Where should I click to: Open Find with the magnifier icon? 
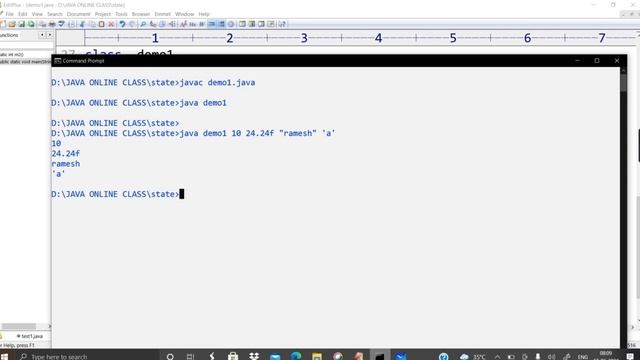coord(143,24)
